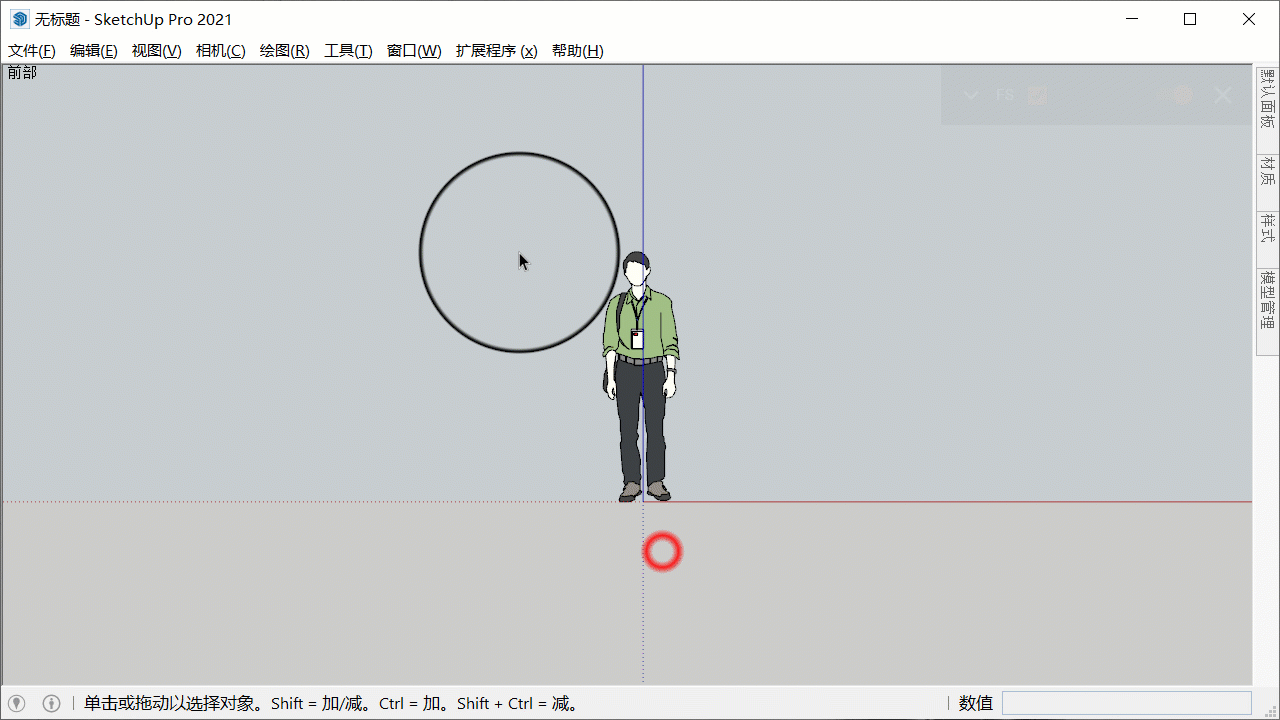Click the FS label on the overlay
The width and height of the screenshot is (1280, 720).
pos(1005,95)
